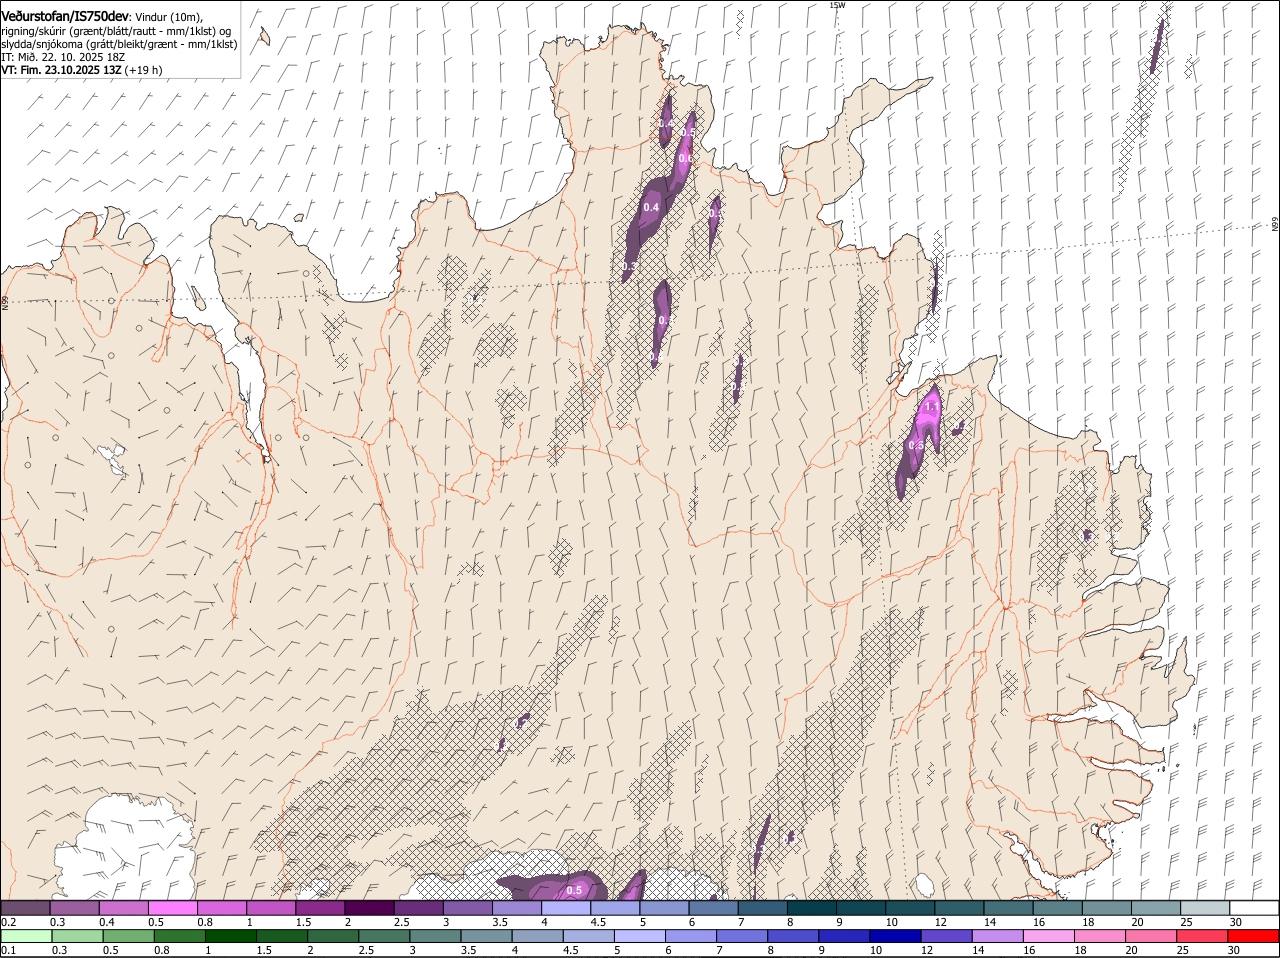Pick the dark mauve 0.2–0.3 legend swatch
Screen dimensions: 1280x958
pos(25,908)
